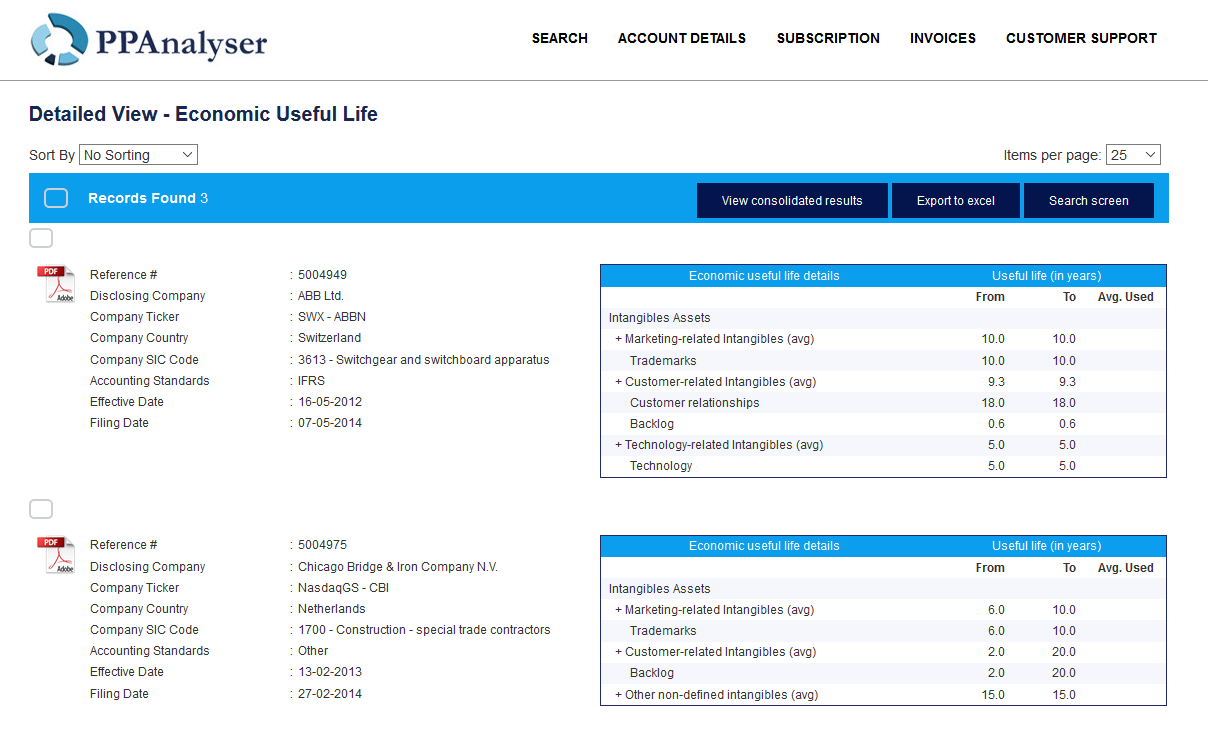This screenshot has height=730, width=1208.
Task: Open INVOICES menu item
Action: 943,38
